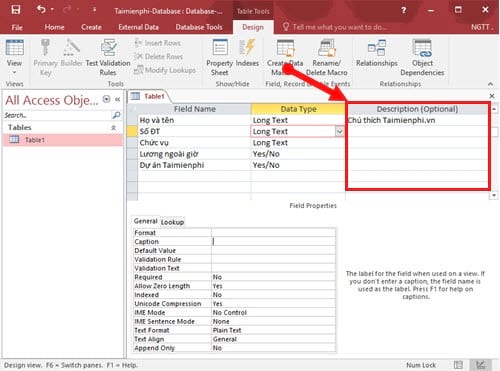This screenshot has width=500, height=371.
Task: Select the Design ribbon tab
Action: (253, 27)
